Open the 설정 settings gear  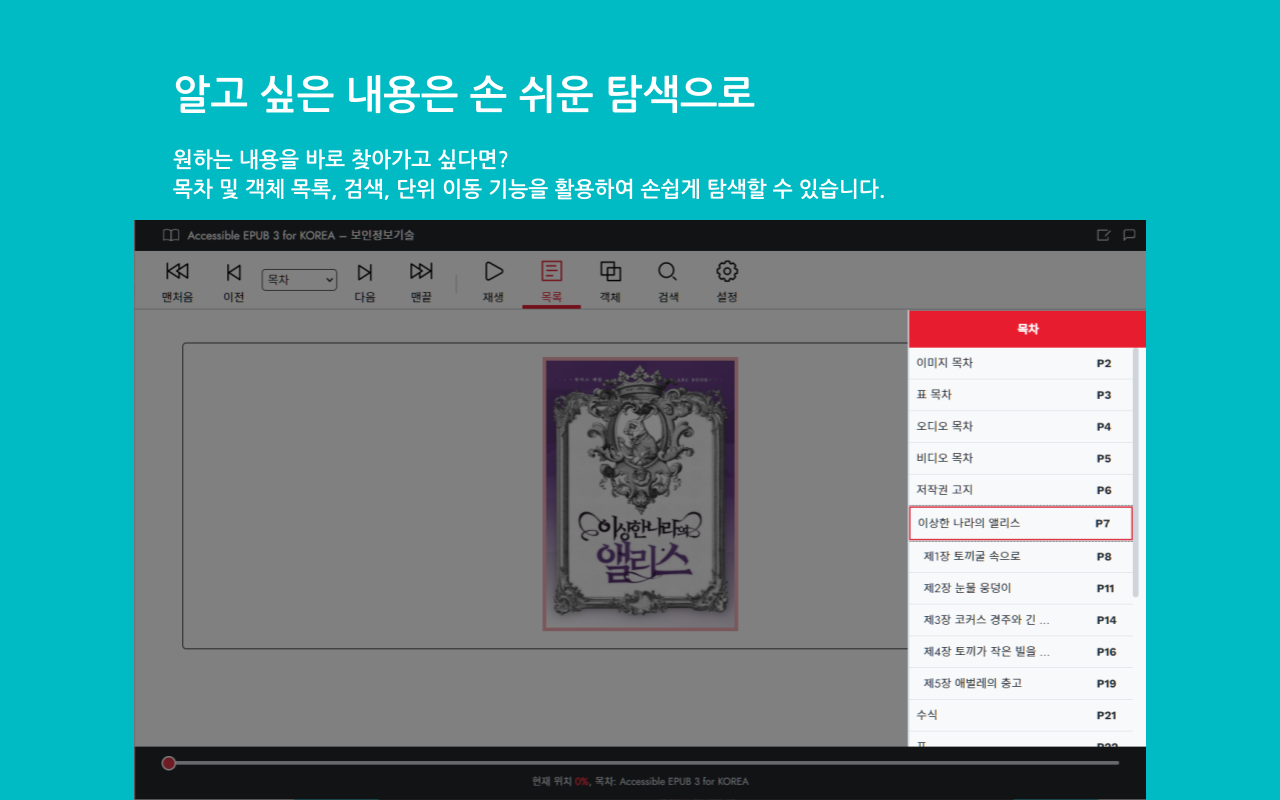click(x=726, y=271)
